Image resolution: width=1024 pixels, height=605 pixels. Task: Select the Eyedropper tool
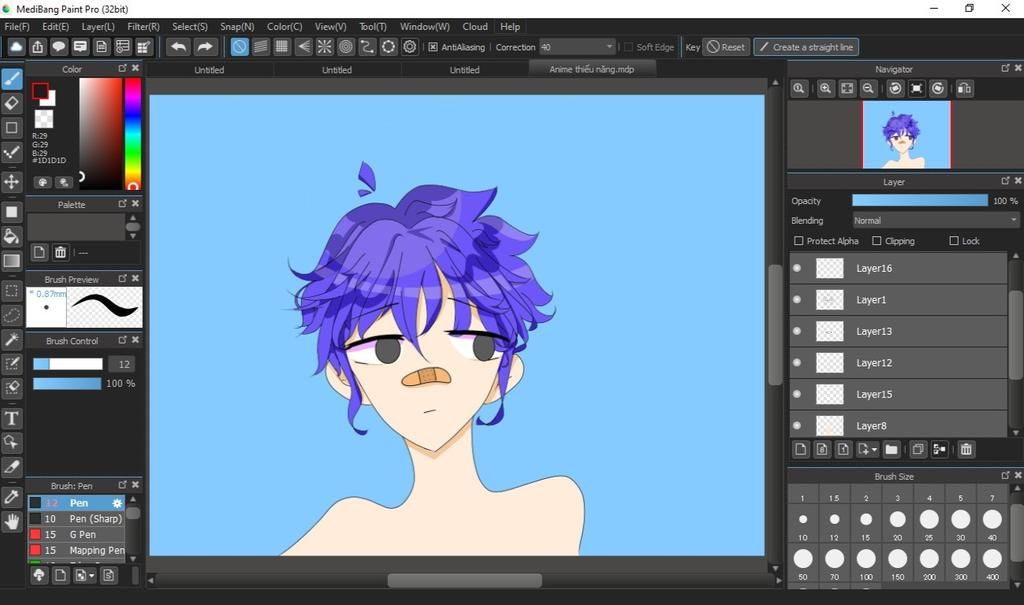12,497
